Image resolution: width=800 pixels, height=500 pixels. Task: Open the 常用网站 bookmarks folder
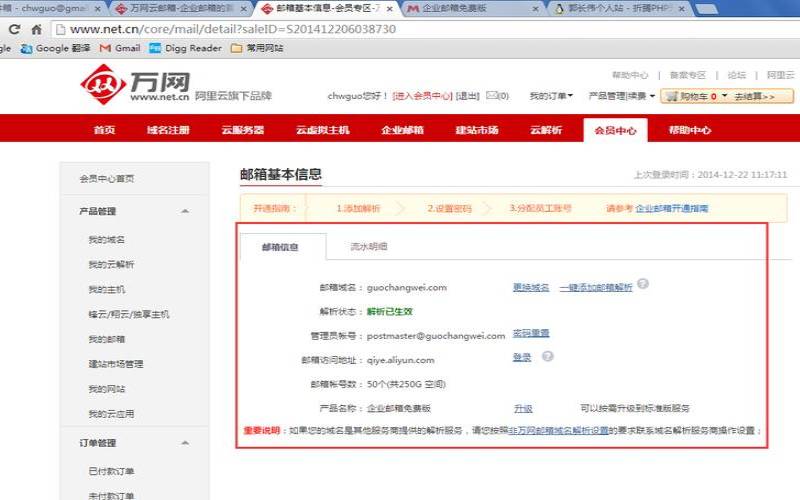point(257,48)
